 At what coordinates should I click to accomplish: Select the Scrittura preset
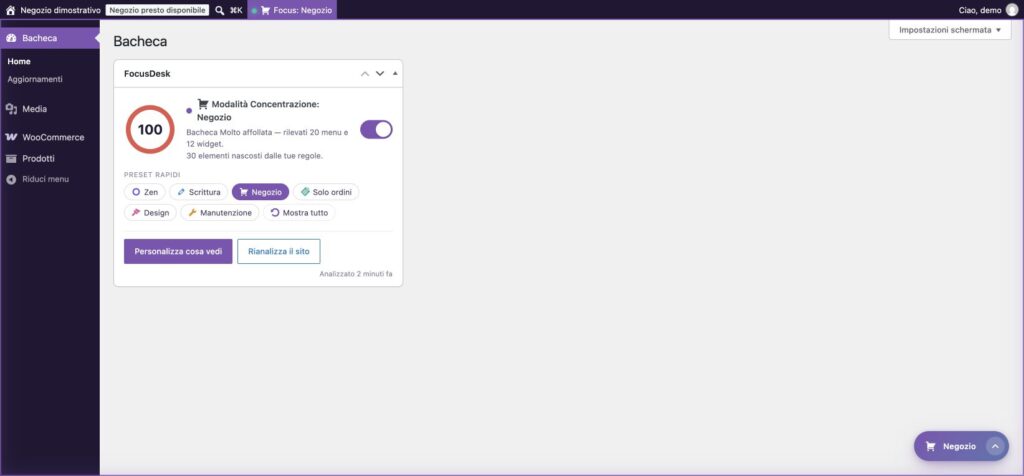pyautogui.click(x=199, y=193)
